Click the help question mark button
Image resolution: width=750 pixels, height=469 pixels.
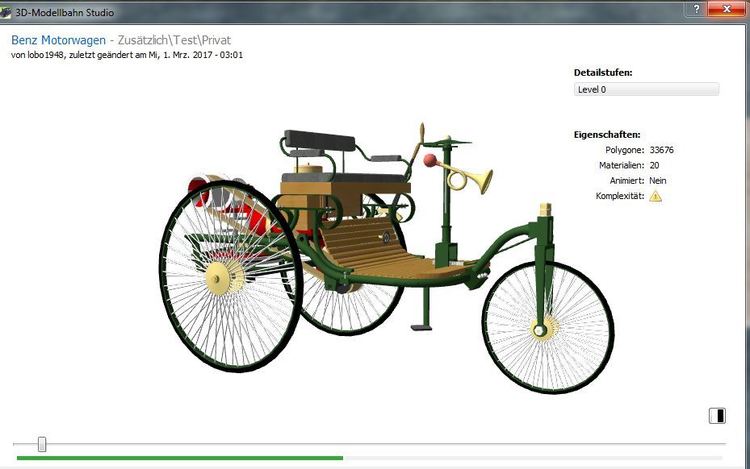point(696,9)
